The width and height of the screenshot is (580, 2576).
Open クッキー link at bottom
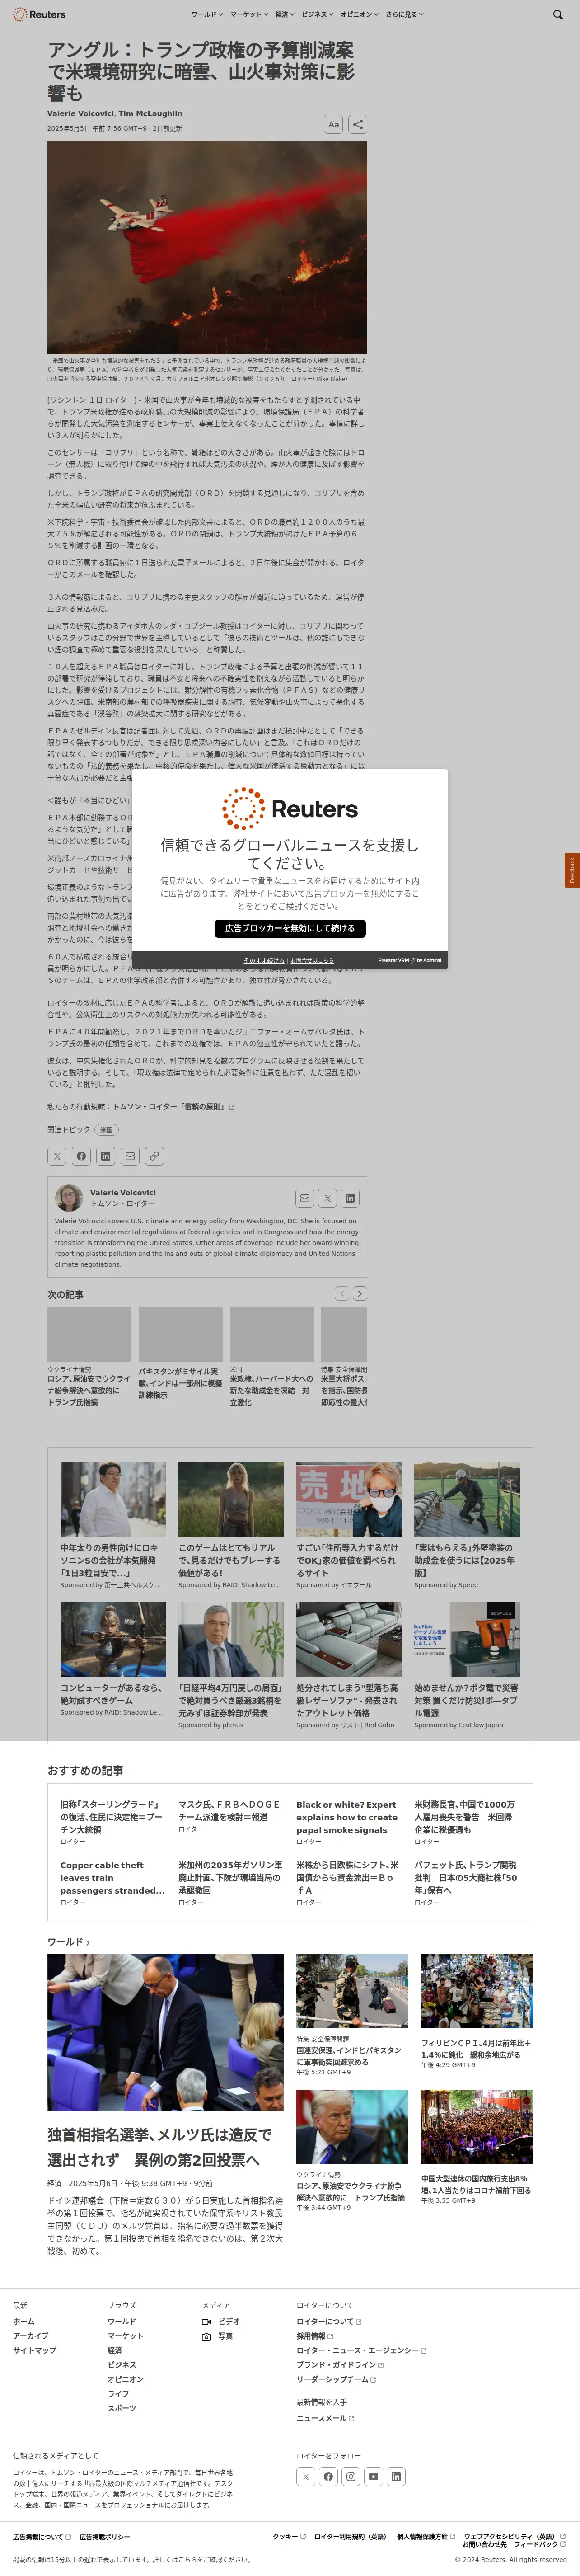pyautogui.click(x=289, y=2536)
